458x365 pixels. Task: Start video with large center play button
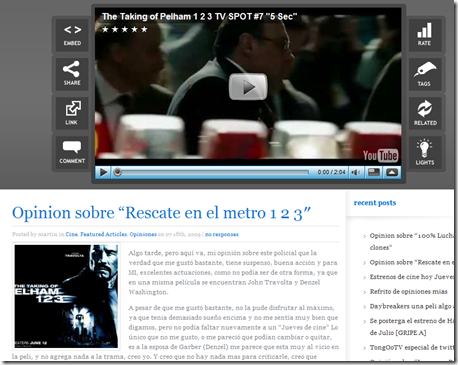[x=248, y=87]
